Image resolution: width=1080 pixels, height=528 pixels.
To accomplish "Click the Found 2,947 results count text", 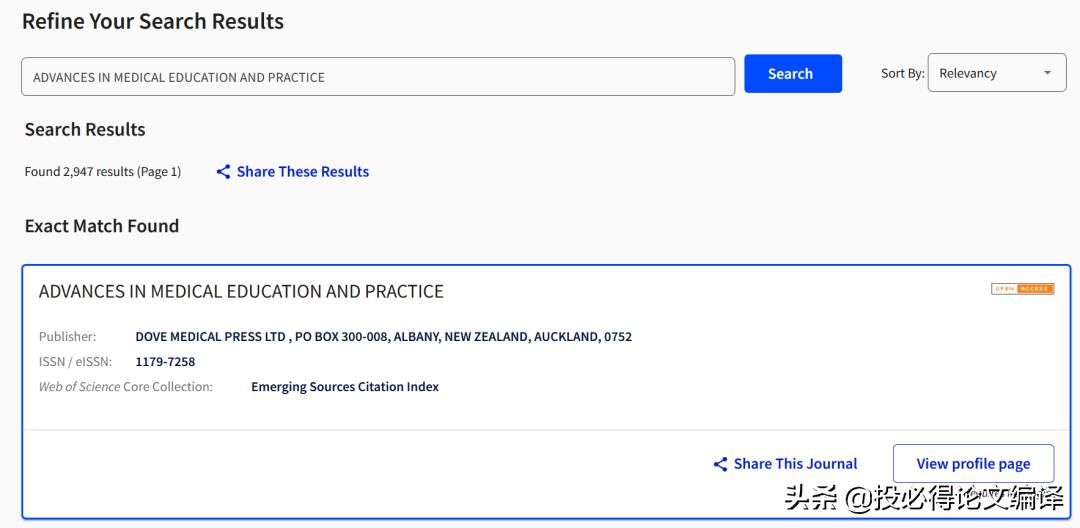I will pyautogui.click(x=103, y=172).
